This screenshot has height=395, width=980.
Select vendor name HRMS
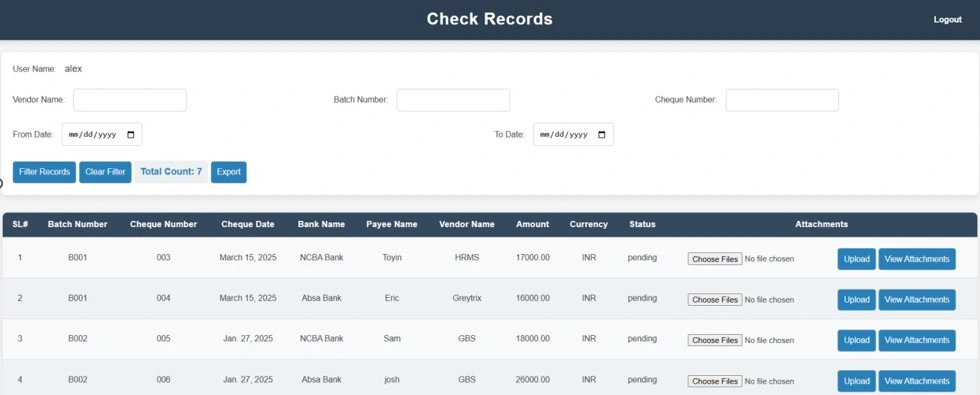pyautogui.click(x=467, y=258)
